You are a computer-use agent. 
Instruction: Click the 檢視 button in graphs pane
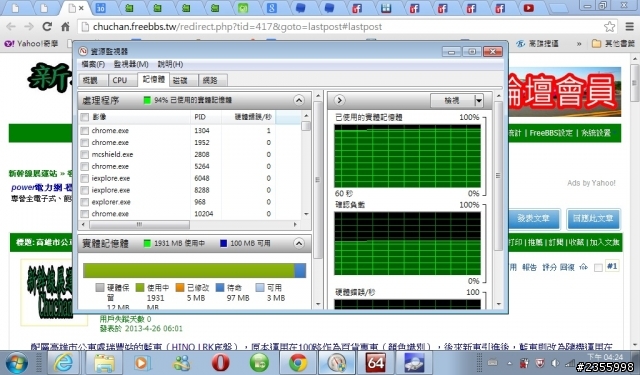(x=452, y=100)
